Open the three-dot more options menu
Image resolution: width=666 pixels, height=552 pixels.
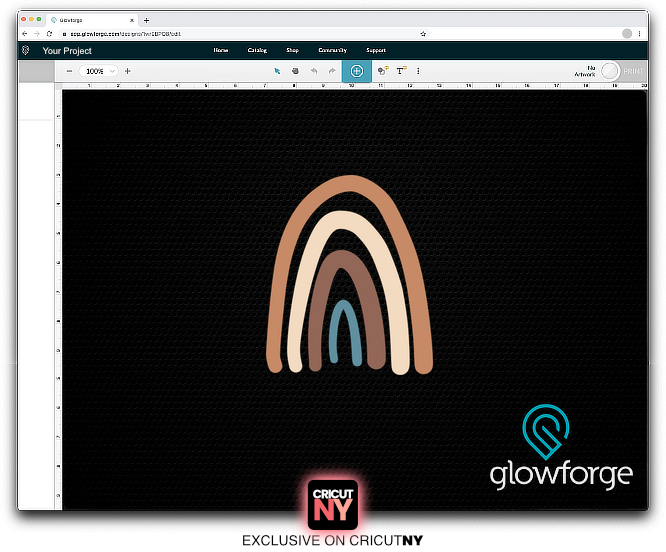tap(418, 71)
